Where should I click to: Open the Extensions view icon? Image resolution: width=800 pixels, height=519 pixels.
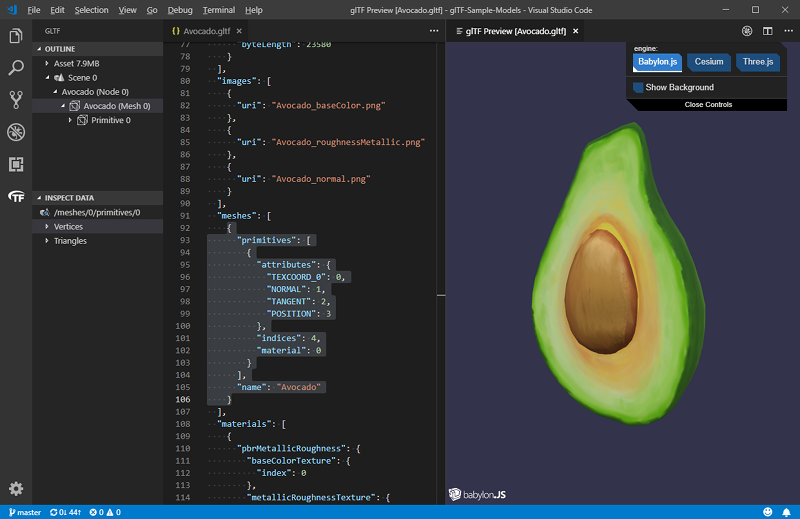(x=16, y=164)
